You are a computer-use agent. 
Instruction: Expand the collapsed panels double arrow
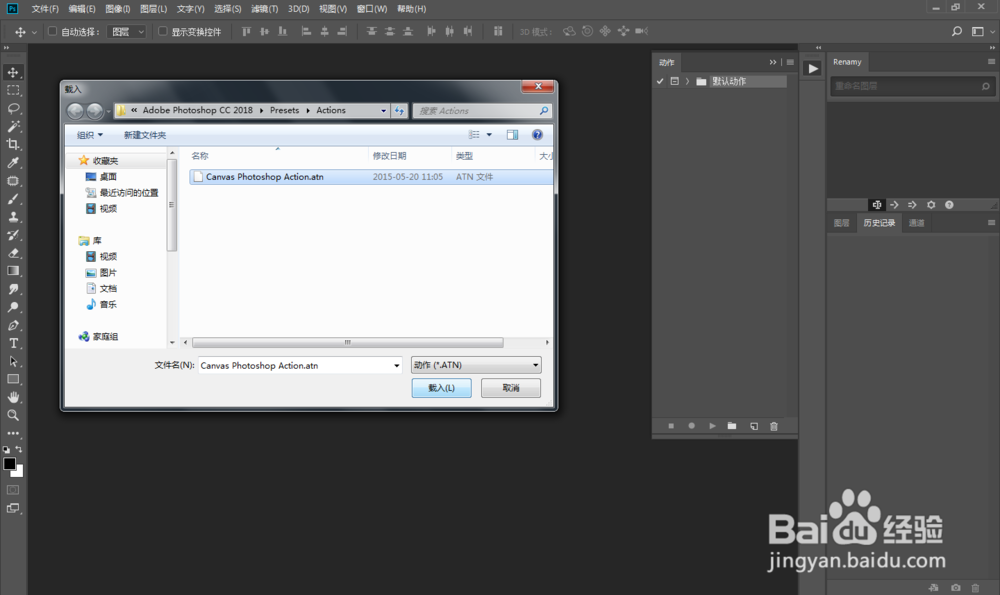pyautogui.click(x=772, y=62)
